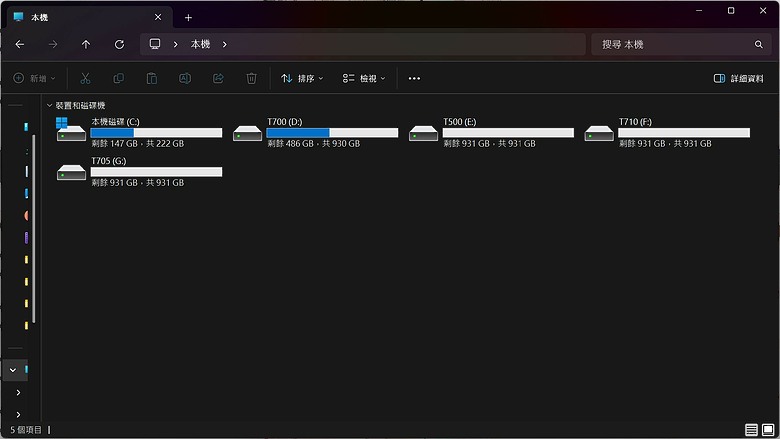This screenshot has width=780, height=439.
Task: Click the Paste clipboard icon
Action: [152, 79]
